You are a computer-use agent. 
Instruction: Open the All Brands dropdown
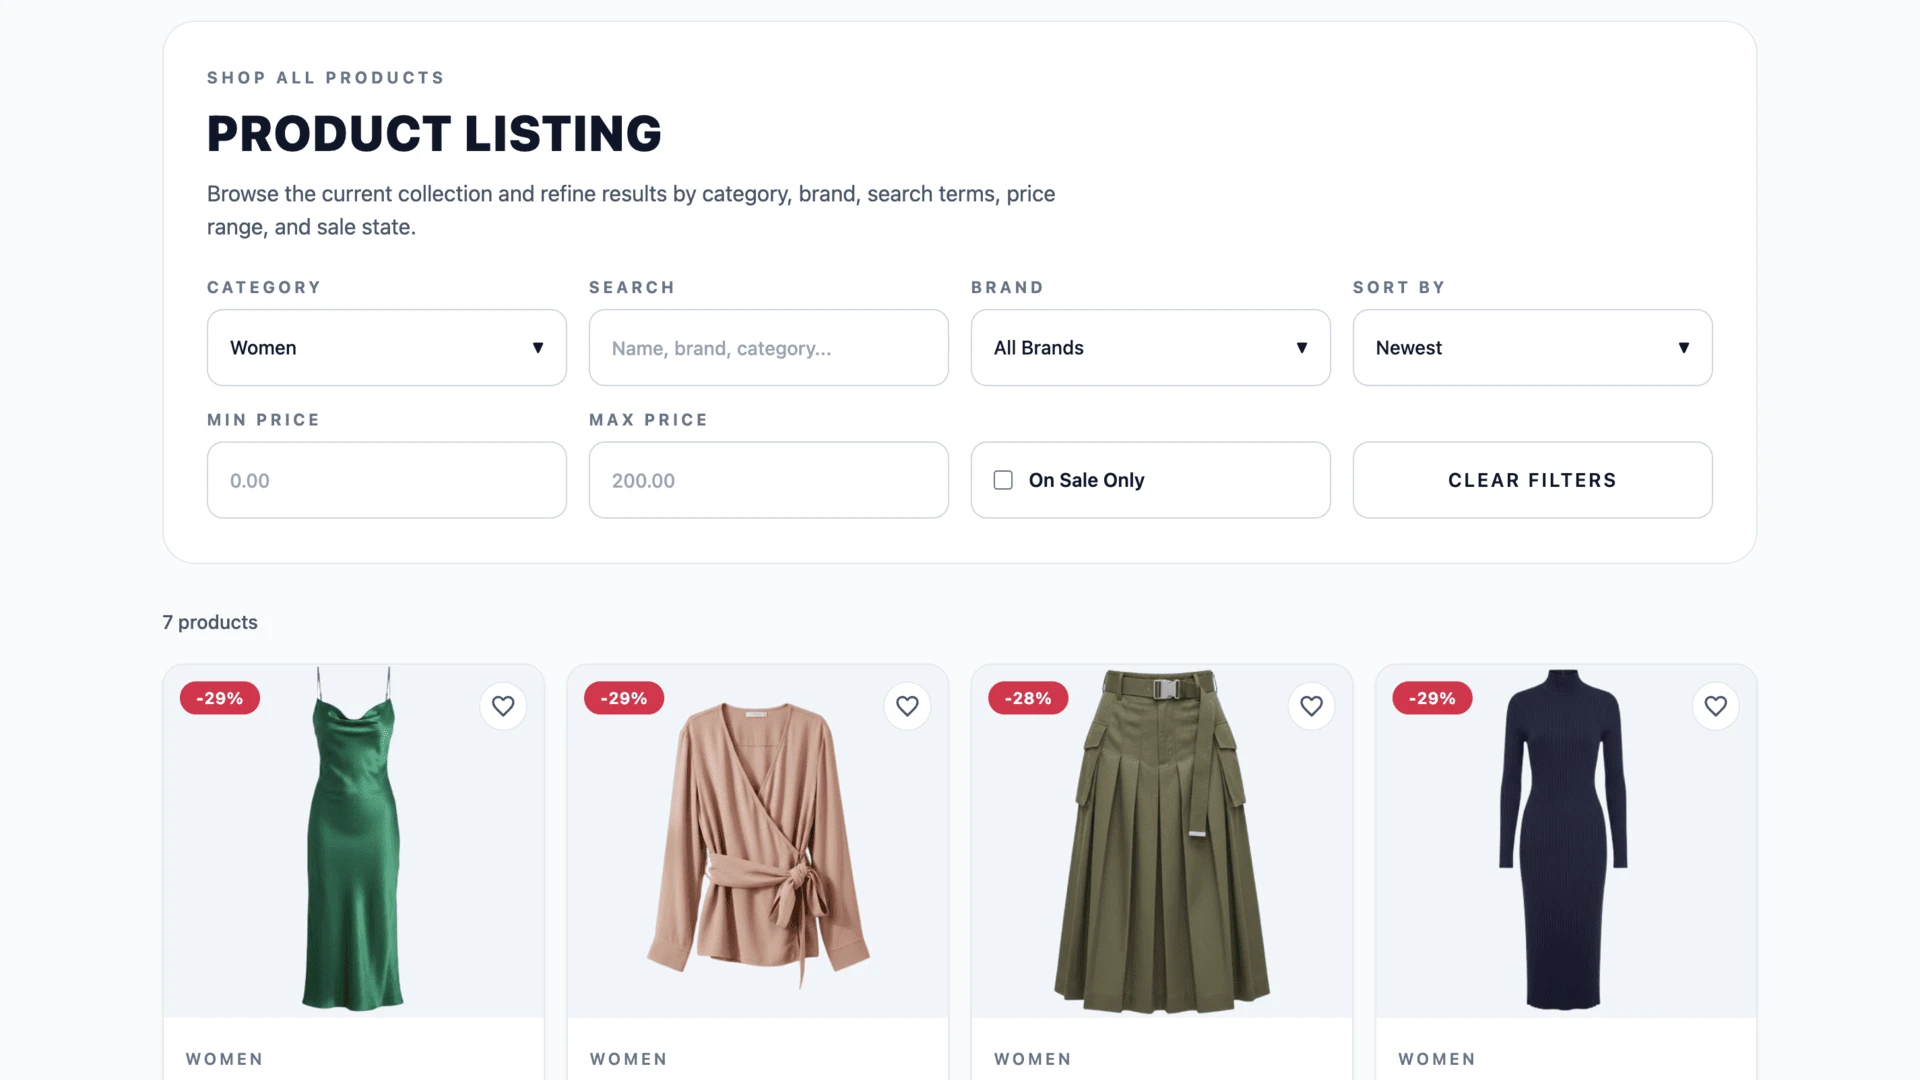(1151, 348)
